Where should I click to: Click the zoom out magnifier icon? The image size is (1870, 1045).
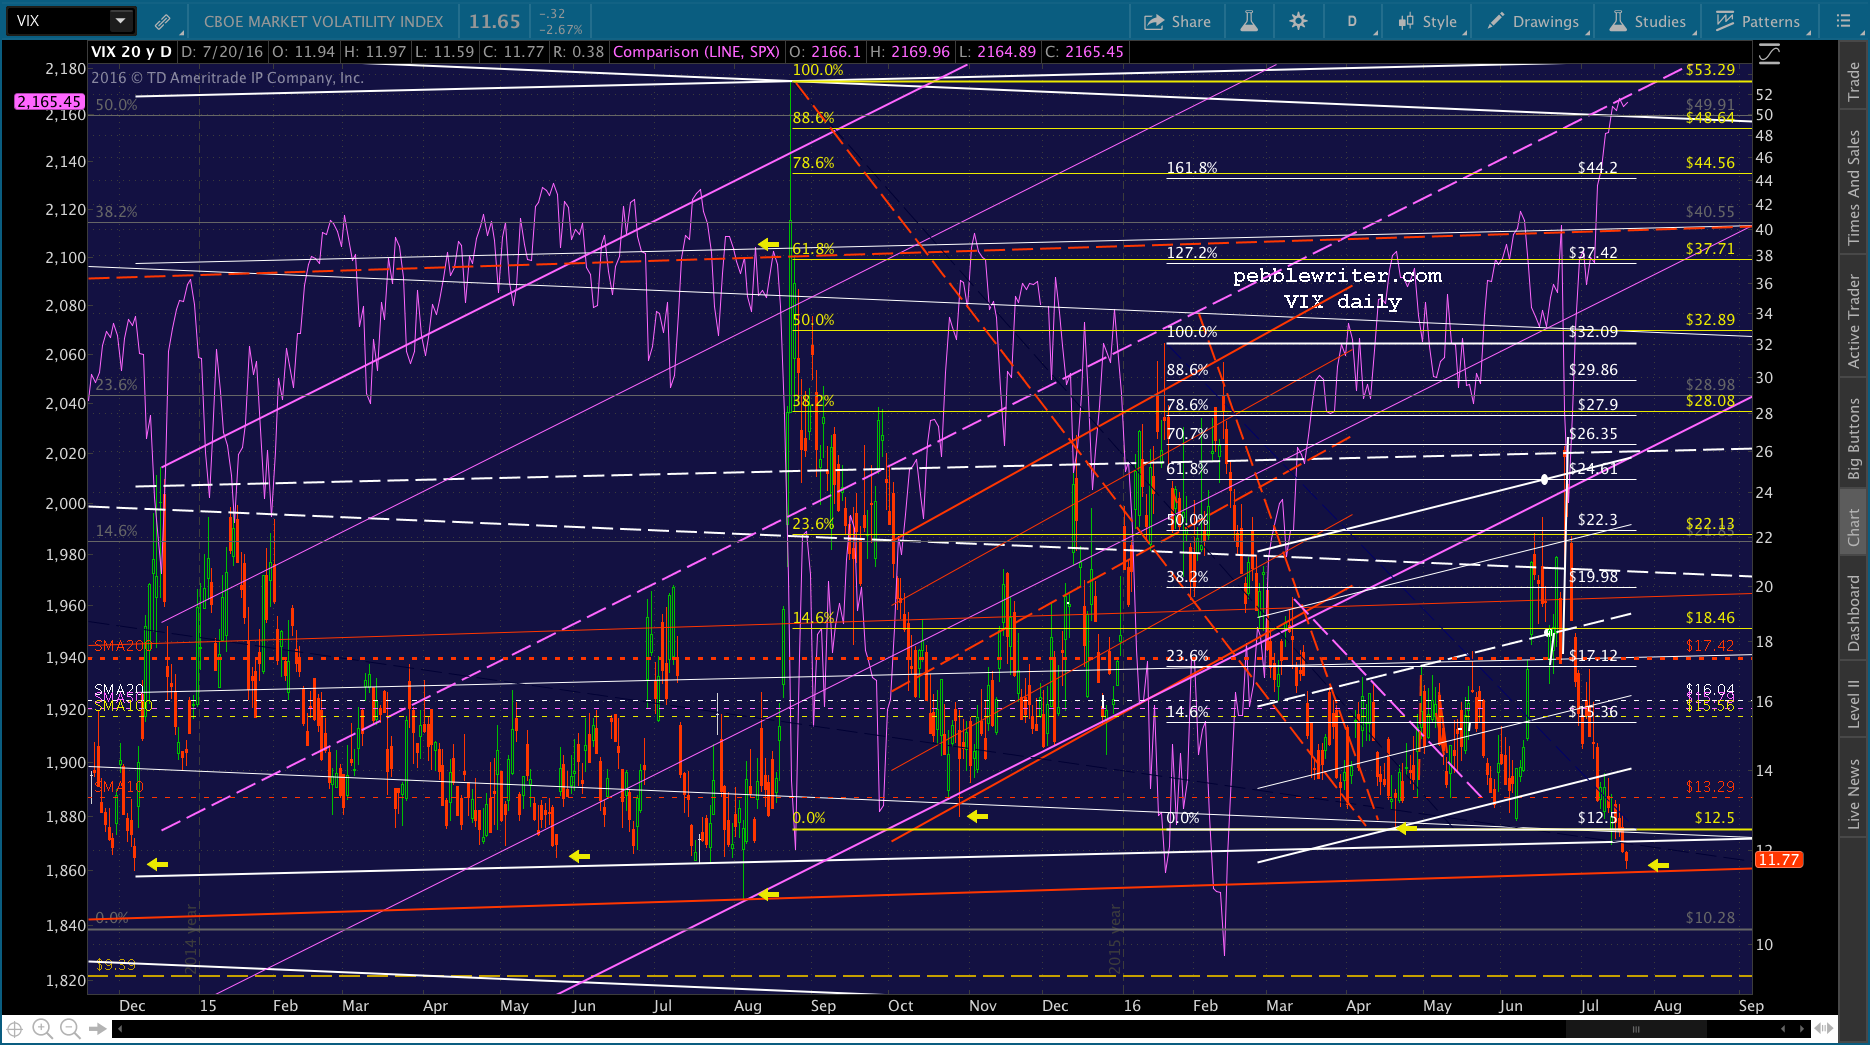click(70, 1028)
